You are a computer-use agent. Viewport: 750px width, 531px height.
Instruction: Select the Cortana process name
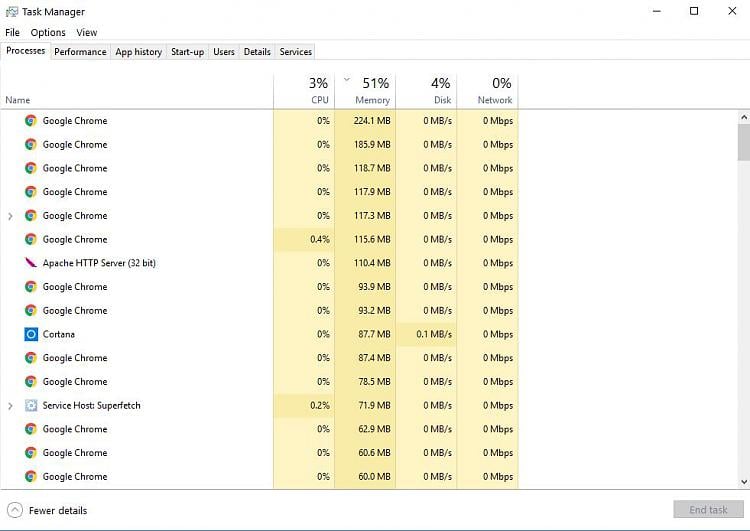[x=58, y=334]
